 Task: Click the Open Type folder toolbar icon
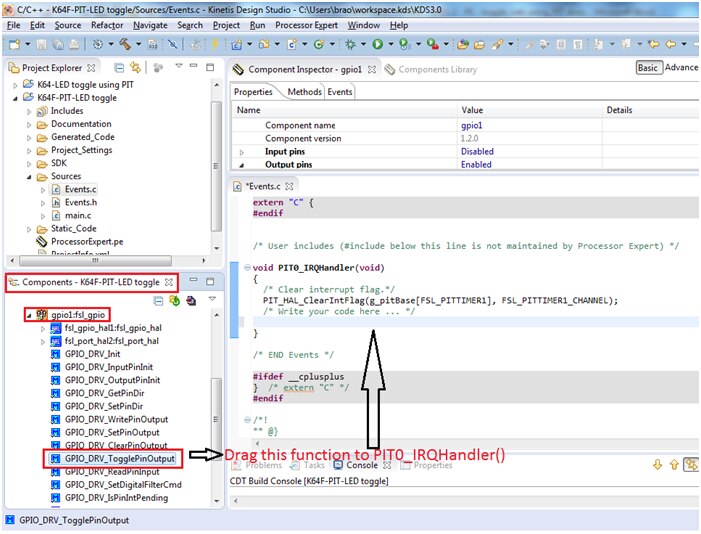[463, 44]
